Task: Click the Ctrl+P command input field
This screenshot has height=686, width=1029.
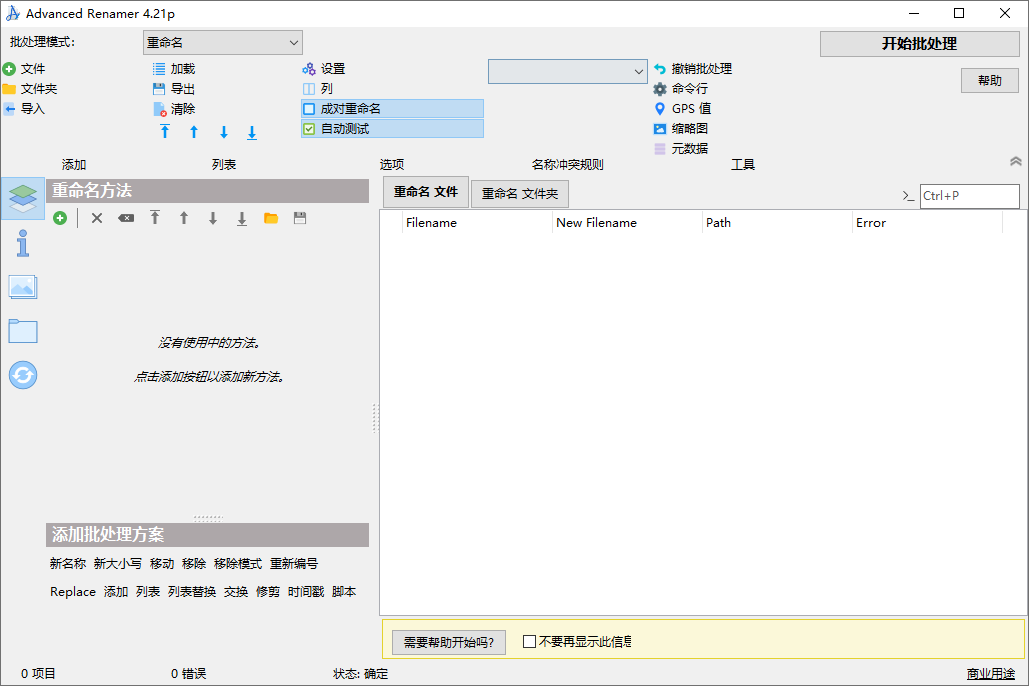Action: pos(969,196)
